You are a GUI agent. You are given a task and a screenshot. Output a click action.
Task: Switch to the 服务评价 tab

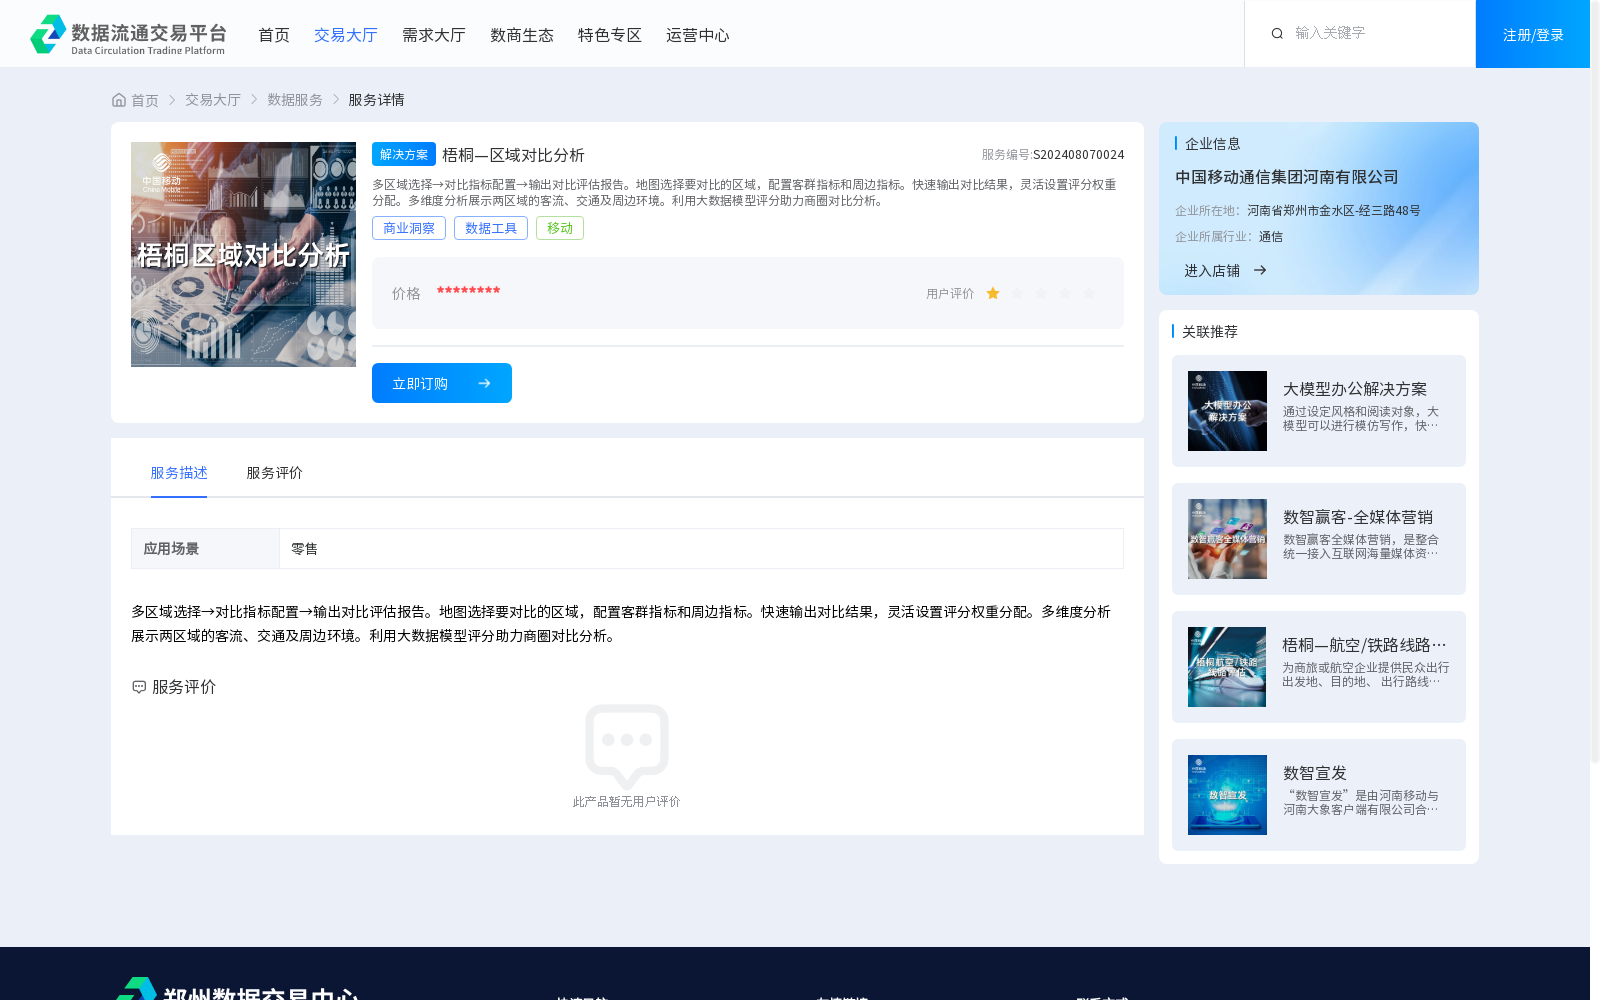(x=275, y=473)
